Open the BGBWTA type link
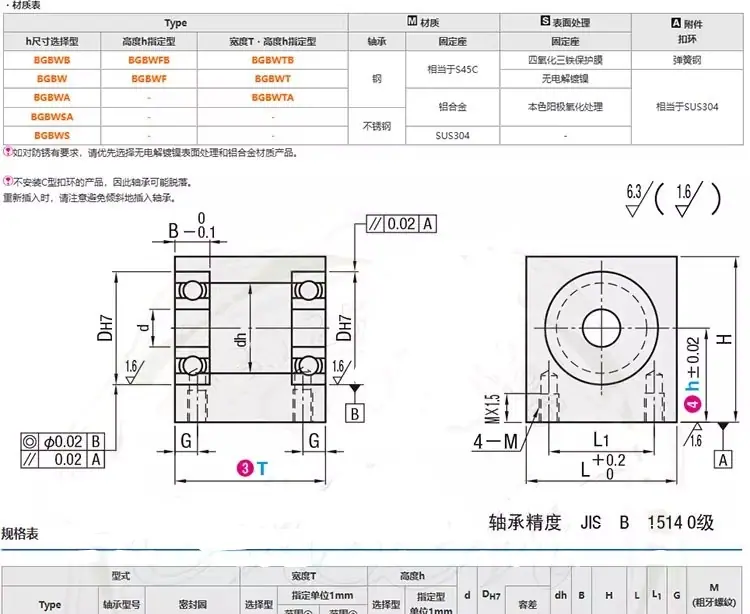 click(273, 98)
